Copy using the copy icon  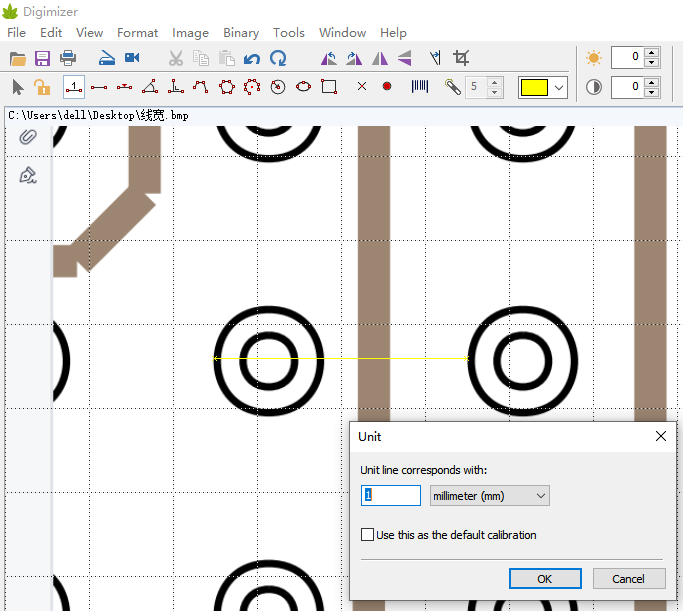pos(201,58)
